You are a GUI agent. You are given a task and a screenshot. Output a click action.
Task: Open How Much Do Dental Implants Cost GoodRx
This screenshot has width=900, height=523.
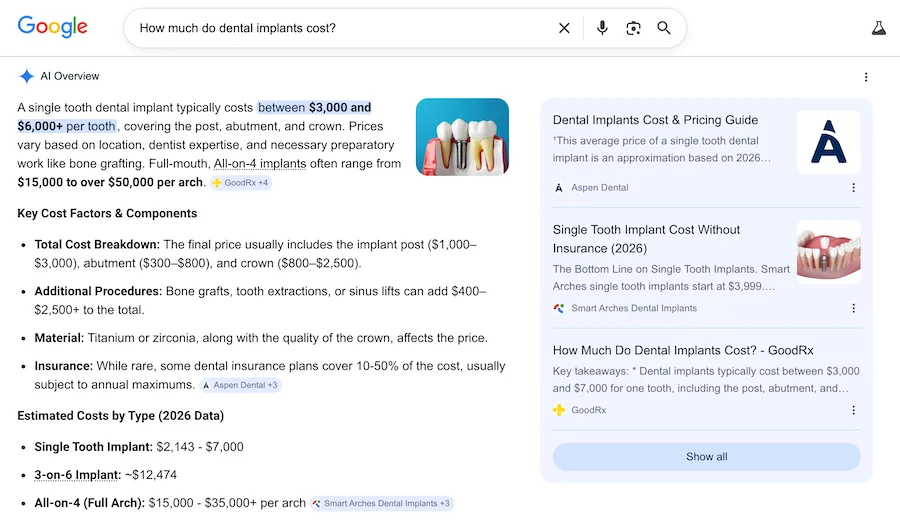pos(683,350)
